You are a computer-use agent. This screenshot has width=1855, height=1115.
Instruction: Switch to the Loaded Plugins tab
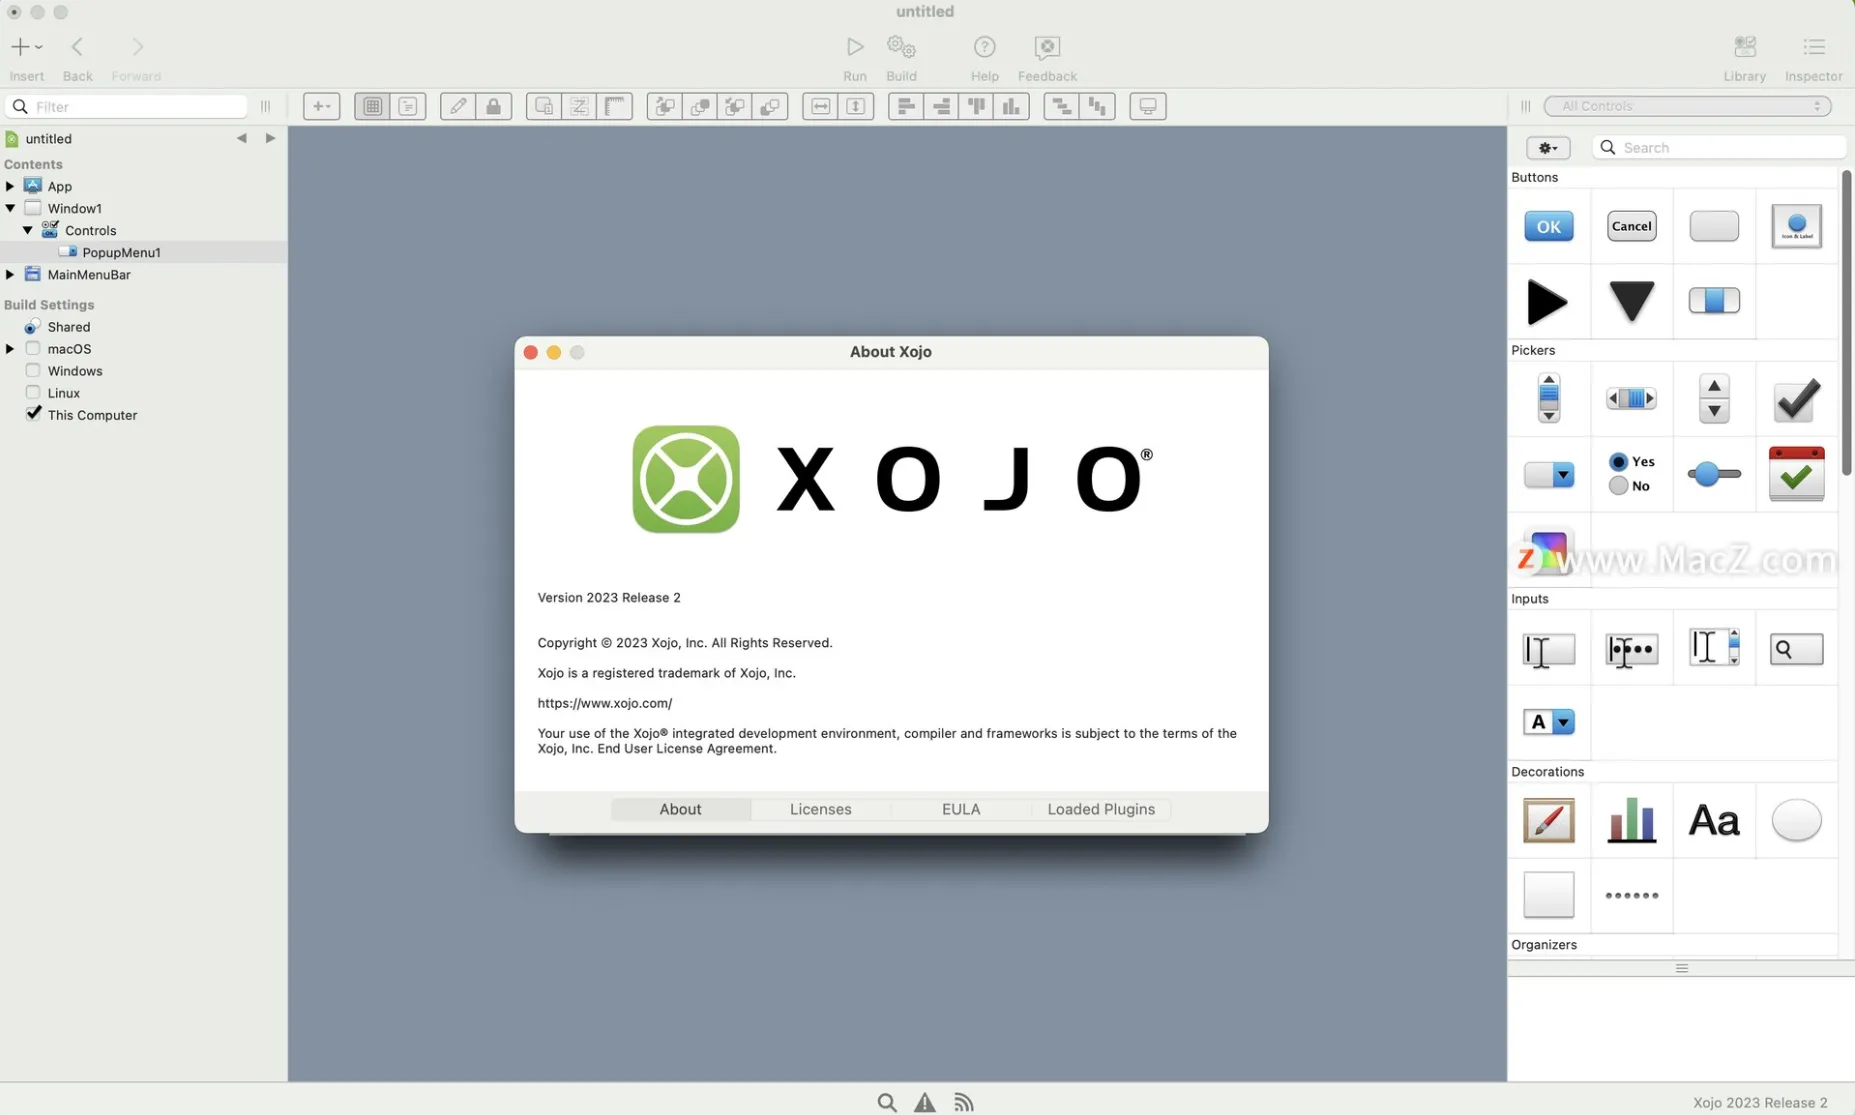click(1100, 809)
